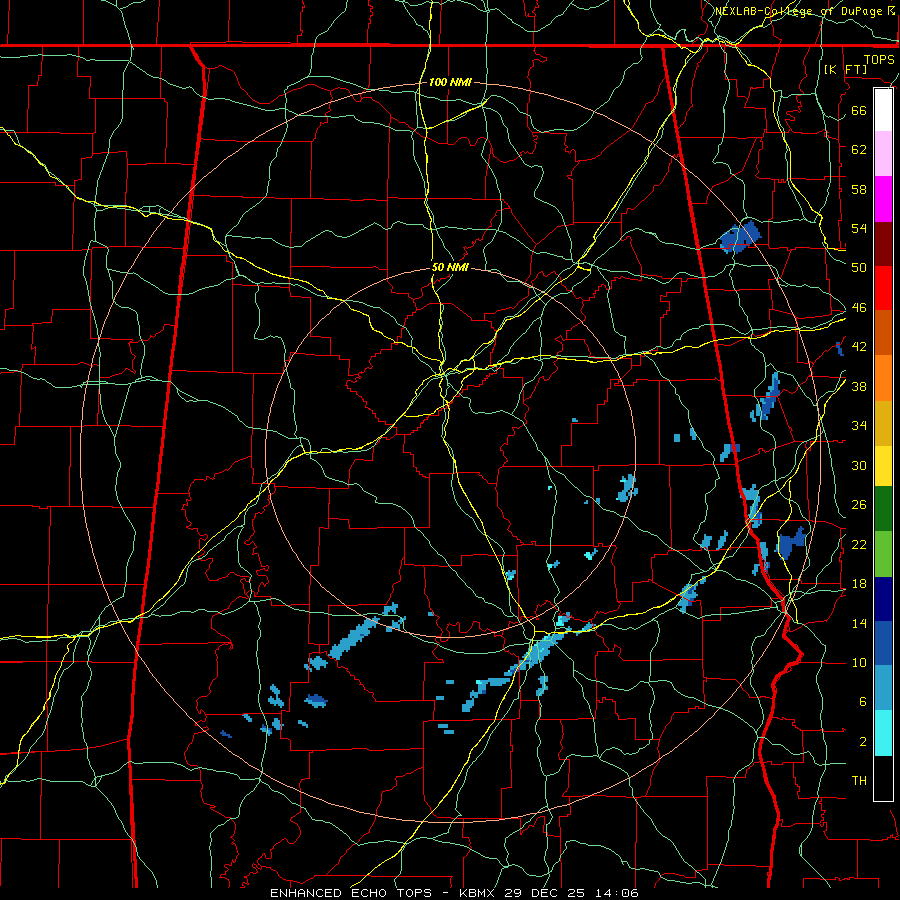Click the black threshold swatch beside TH
The width and height of the screenshot is (900, 900).
tap(883, 778)
